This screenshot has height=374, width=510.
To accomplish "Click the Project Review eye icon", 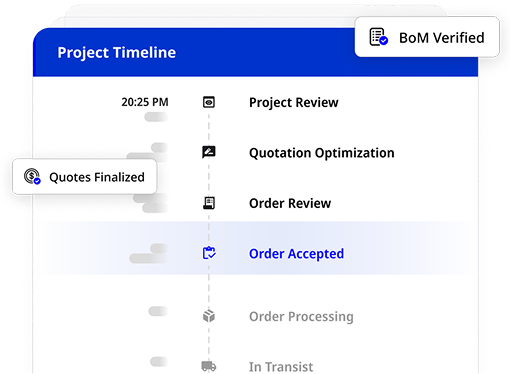I will pos(209,102).
